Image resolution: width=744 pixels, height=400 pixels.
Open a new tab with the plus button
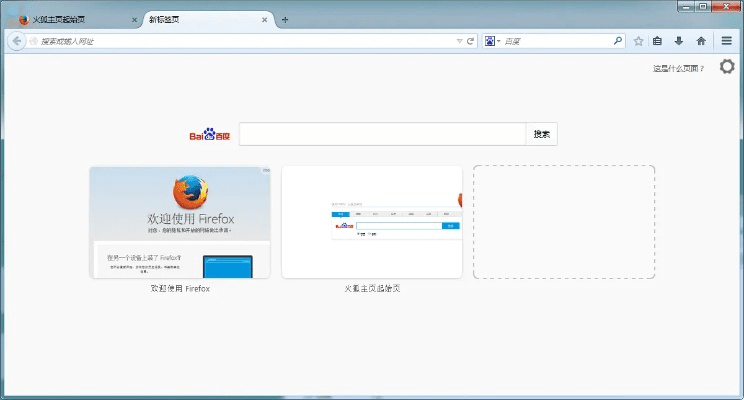pos(285,20)
